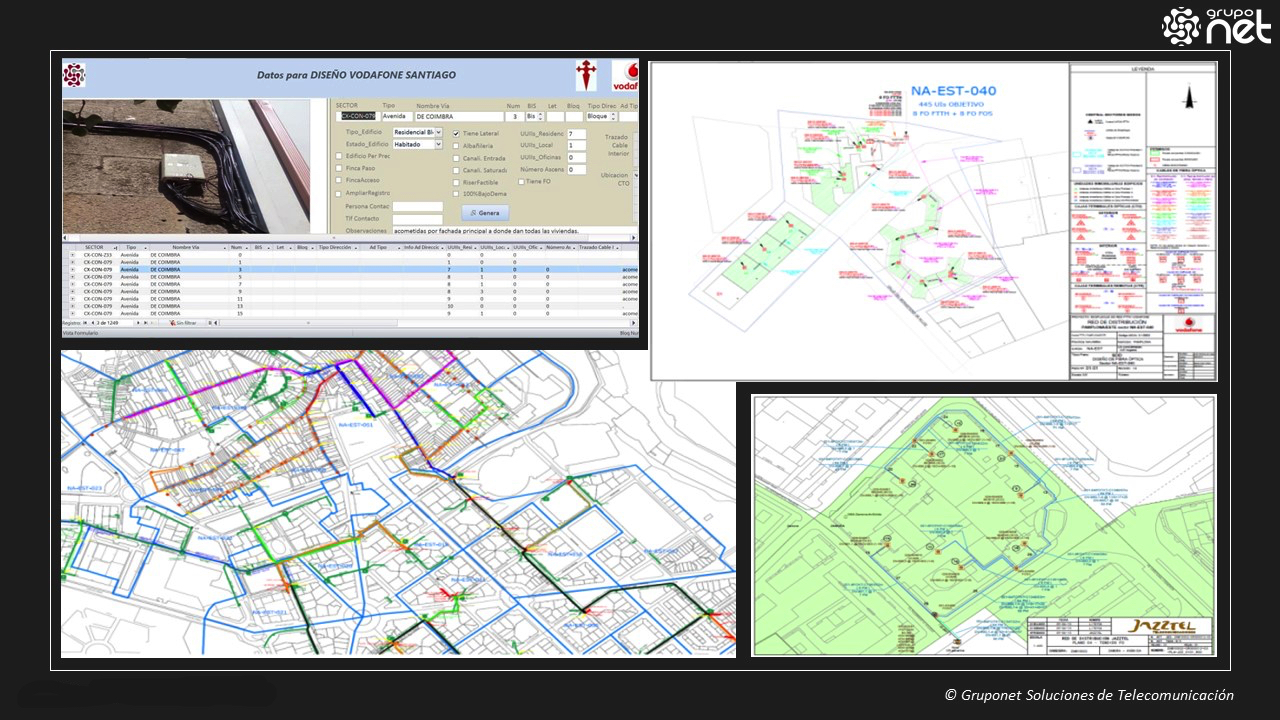This screenshot has height=720, width=1280.
Task: Click the SECTOR column header
Action: point(94,247)
